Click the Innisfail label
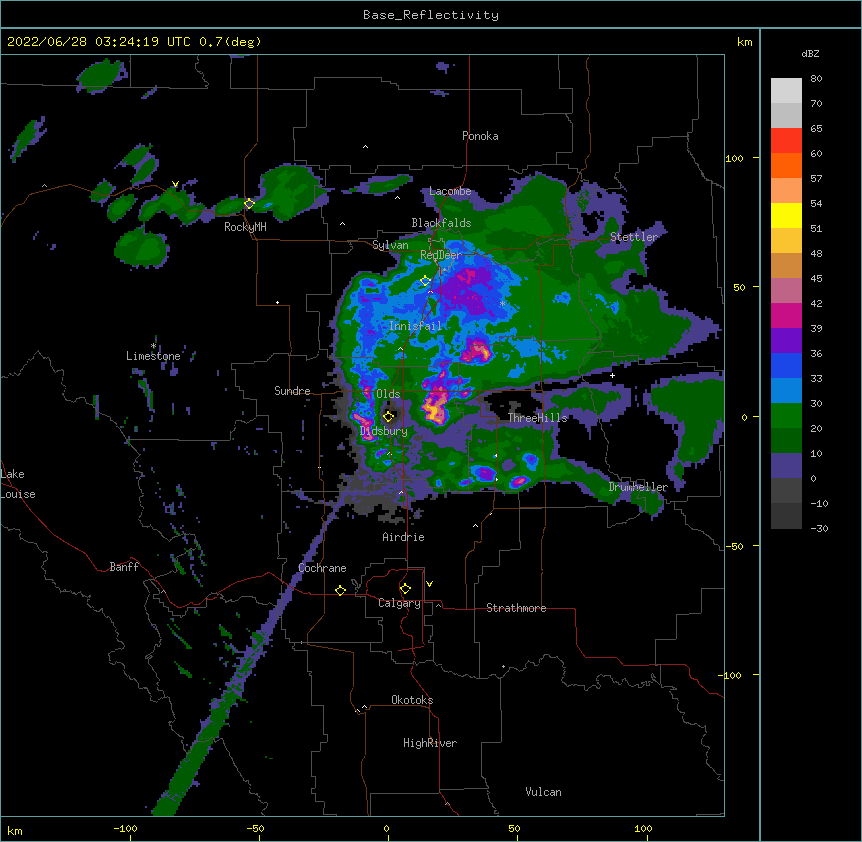 [415, 326]
